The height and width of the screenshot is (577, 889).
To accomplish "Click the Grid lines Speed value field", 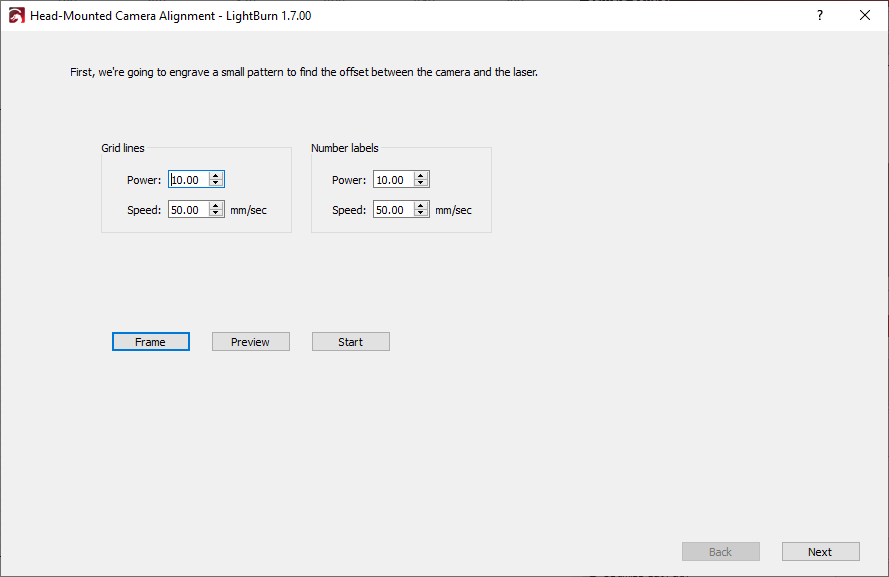I will [x=188, y=210].
